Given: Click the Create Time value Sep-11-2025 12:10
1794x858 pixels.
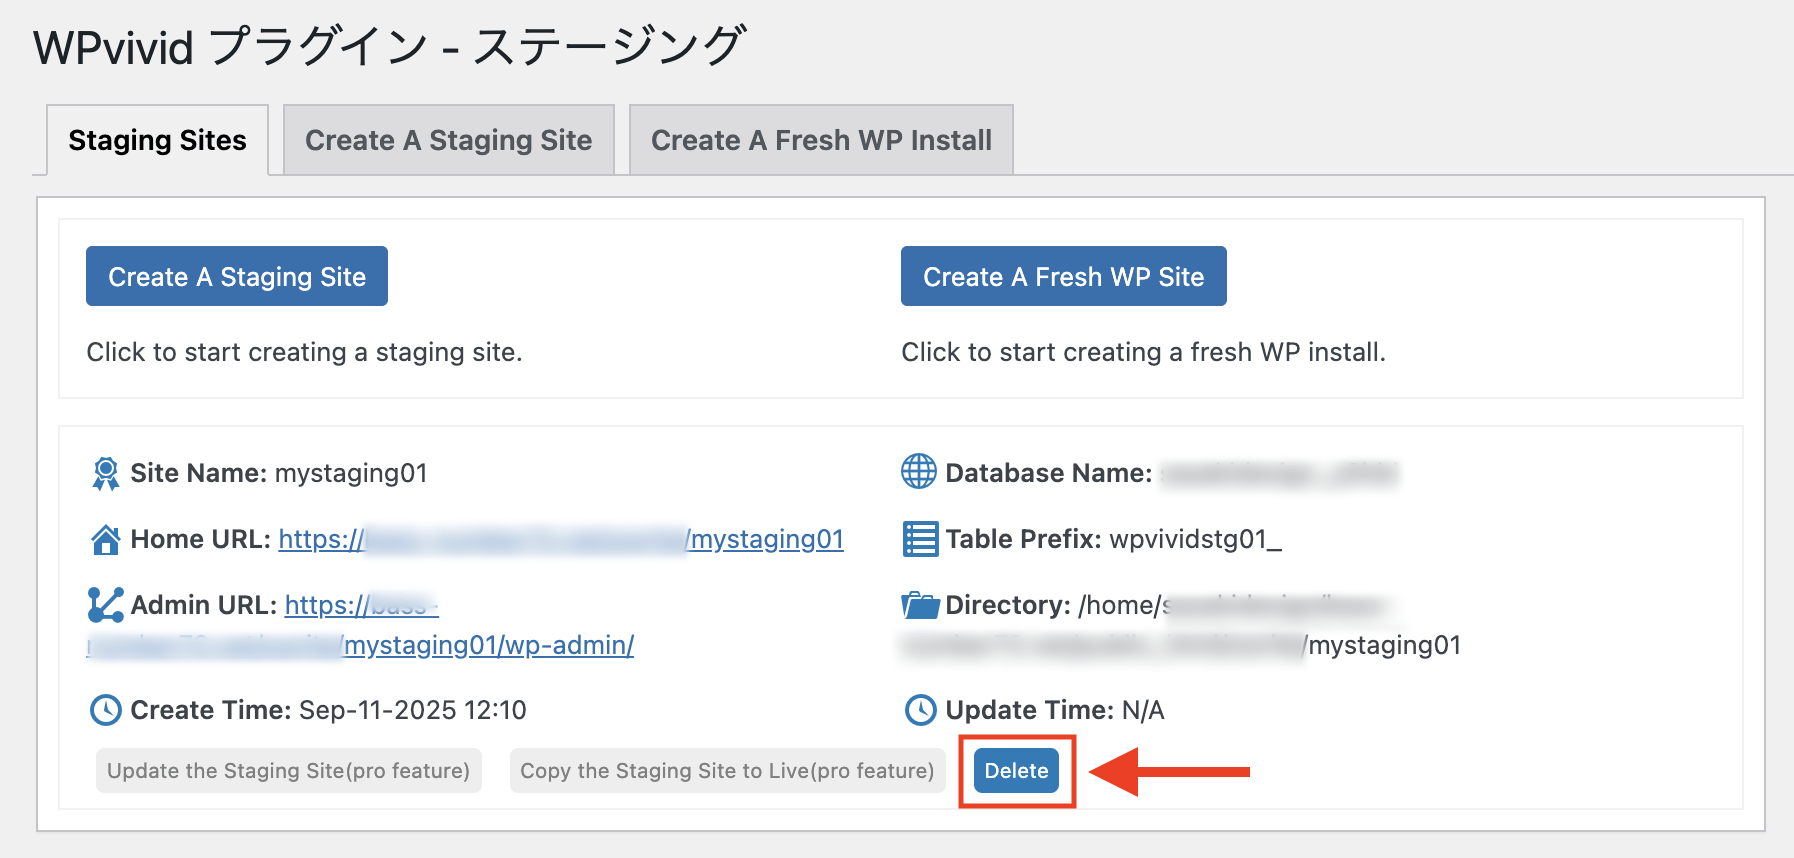Looking at the screenshot, I should [x=413, y=710].
